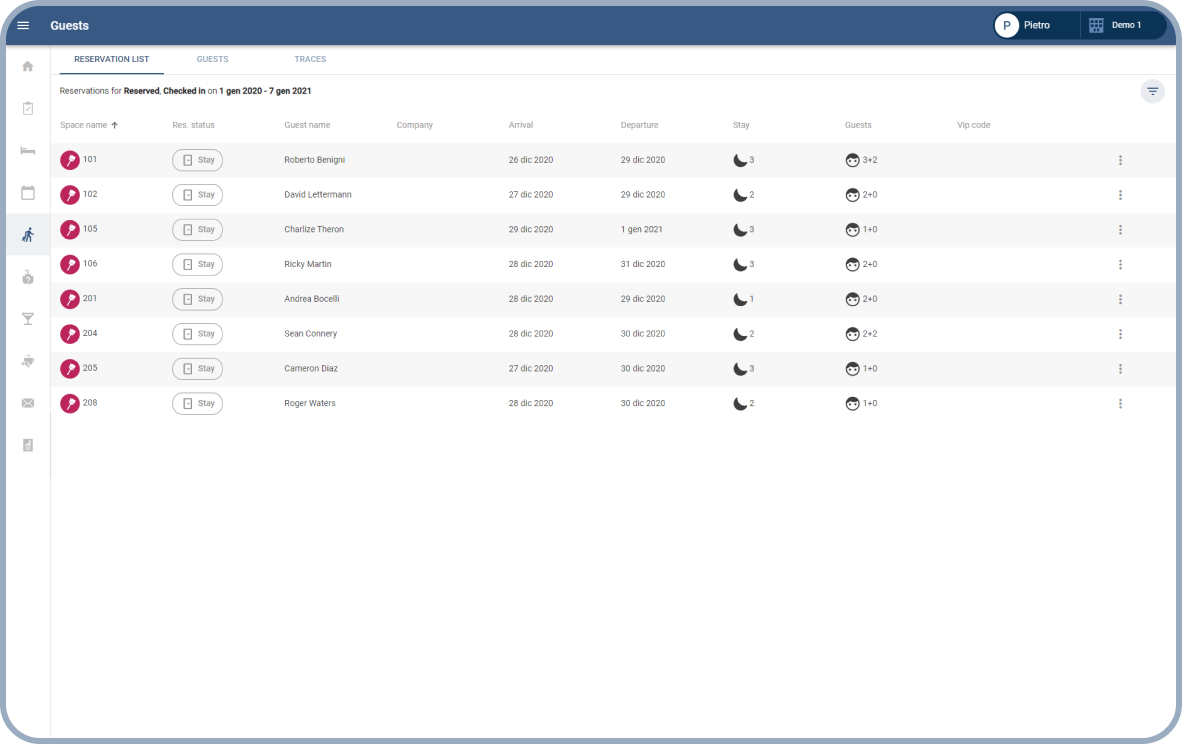Screen dimensions: 1182x744
Task: Sort by the Arrival column header
Action: click(520, 125)
